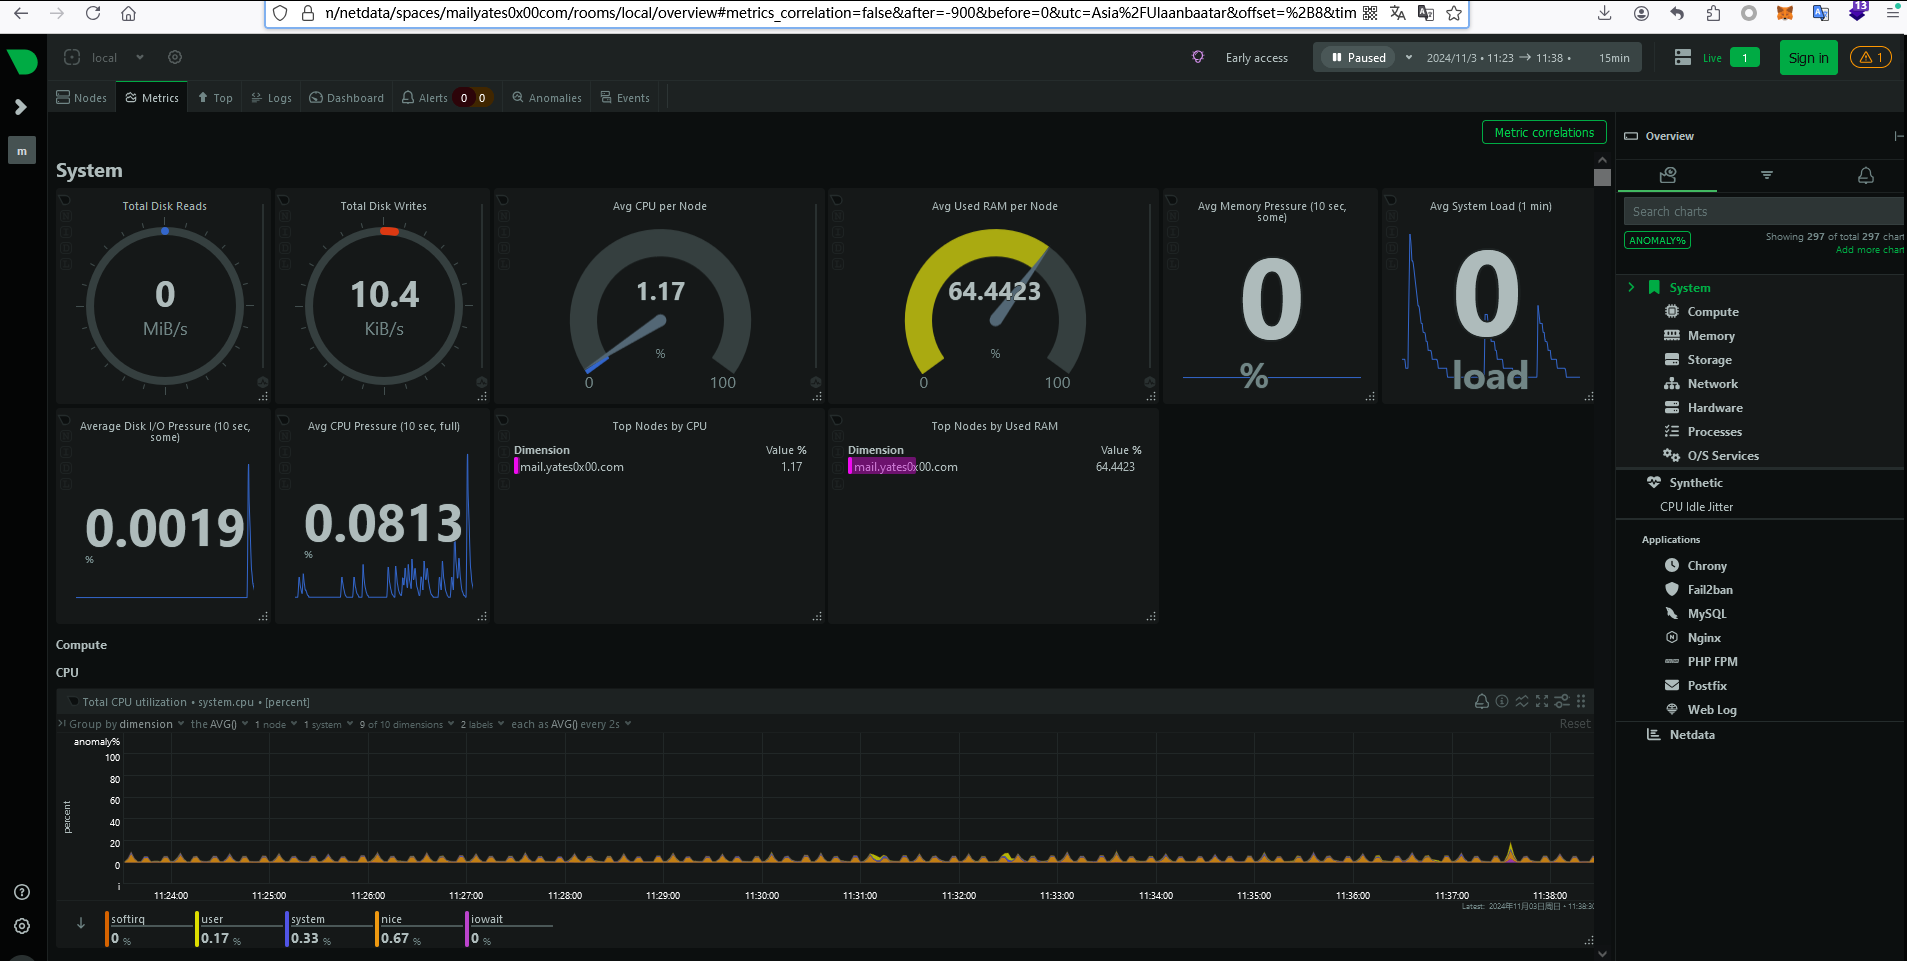Screen dimensions: 1907x961
Task: Select Memory in the sidebar menu
Action: coord(1711,336)
